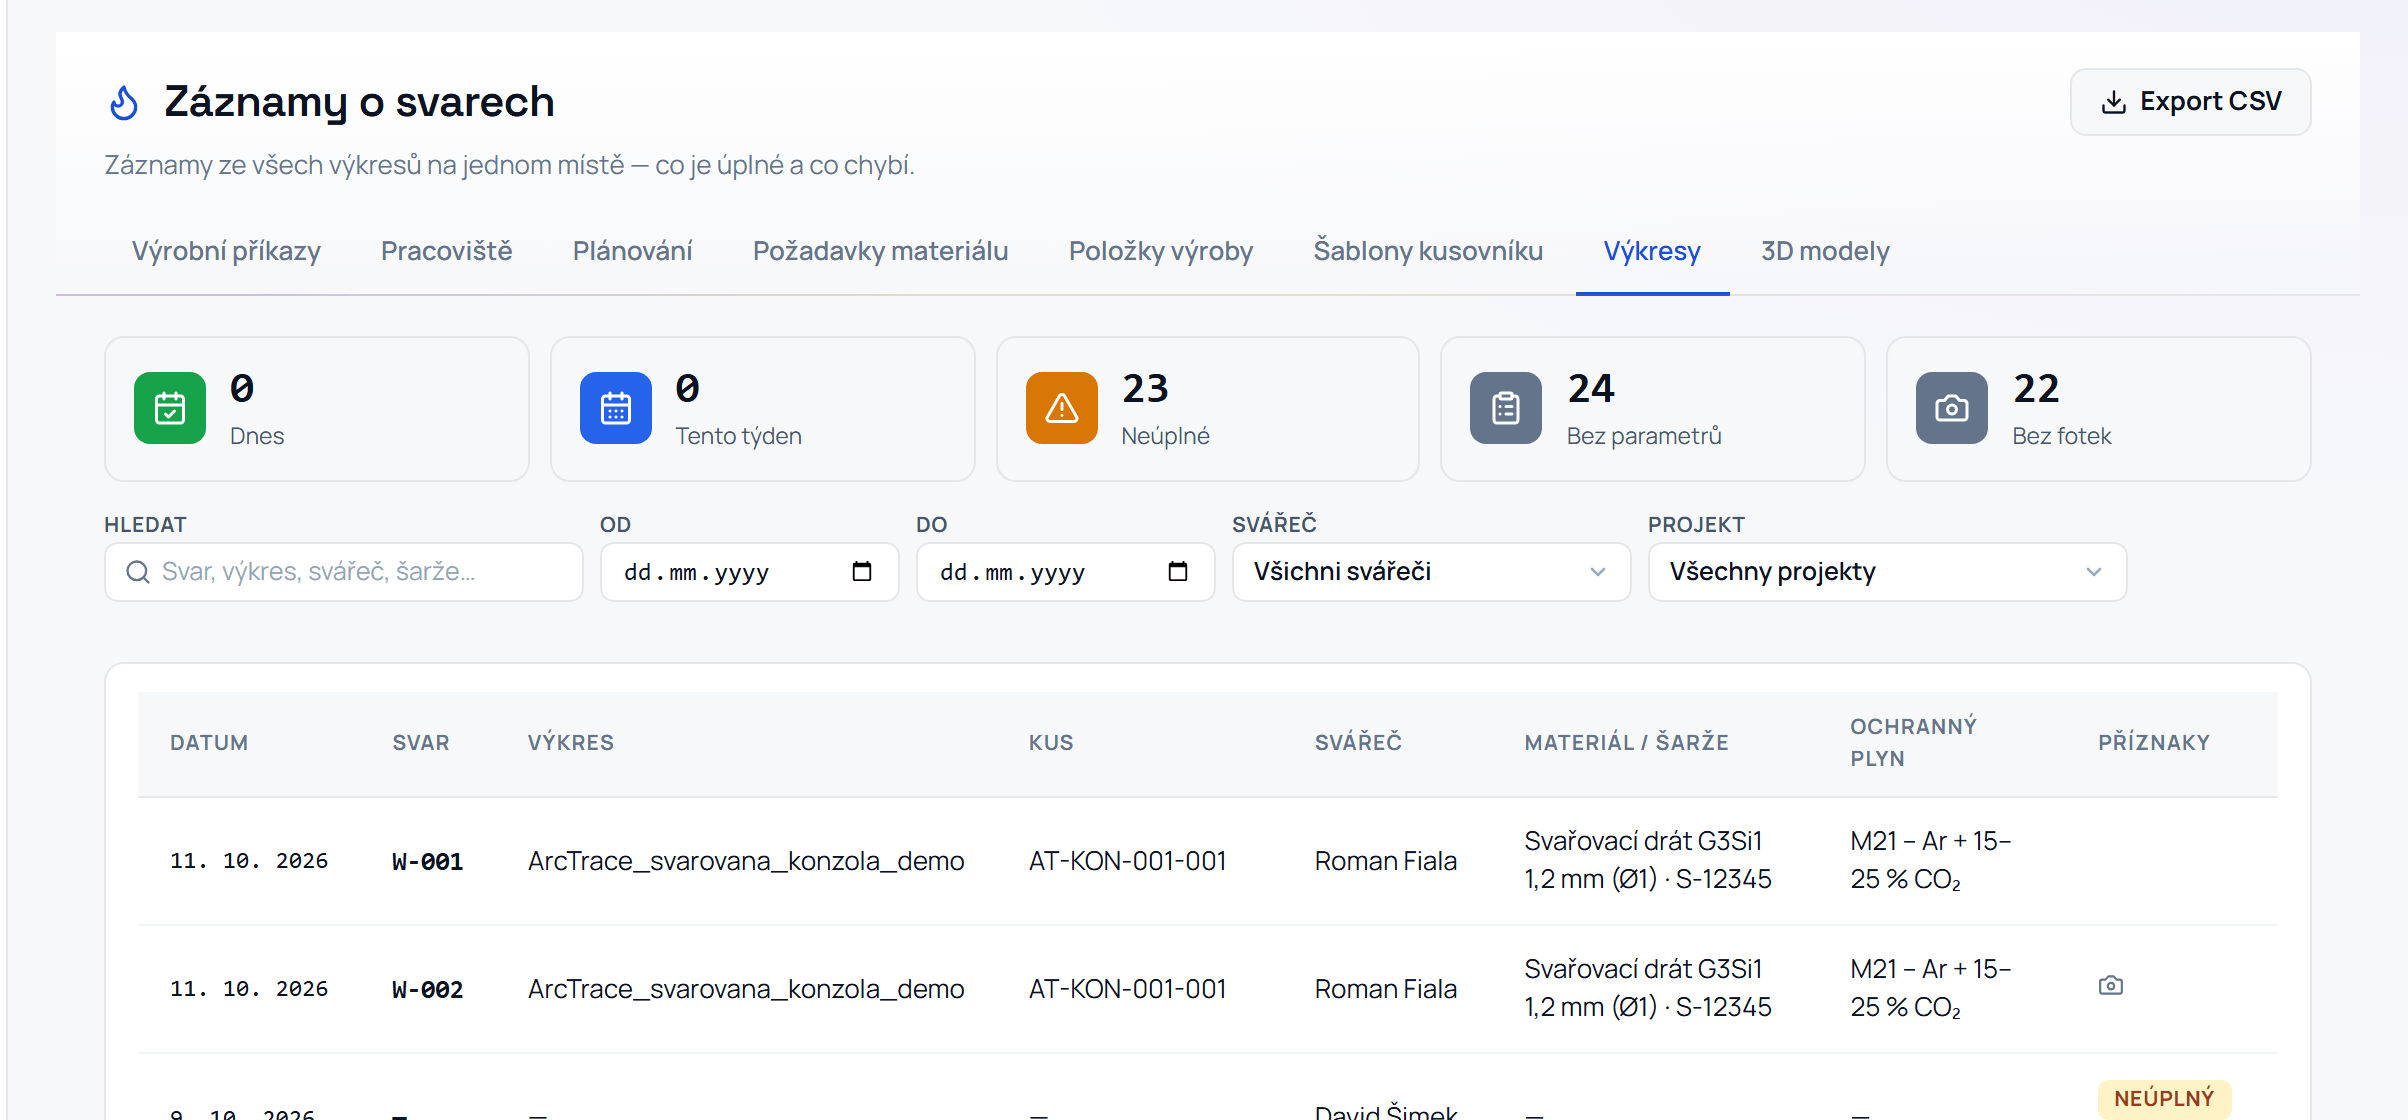Open the Všechny projekty dropdown
The height and width of the screenshot is (1120, 2408).
[x=1887, y=572]
